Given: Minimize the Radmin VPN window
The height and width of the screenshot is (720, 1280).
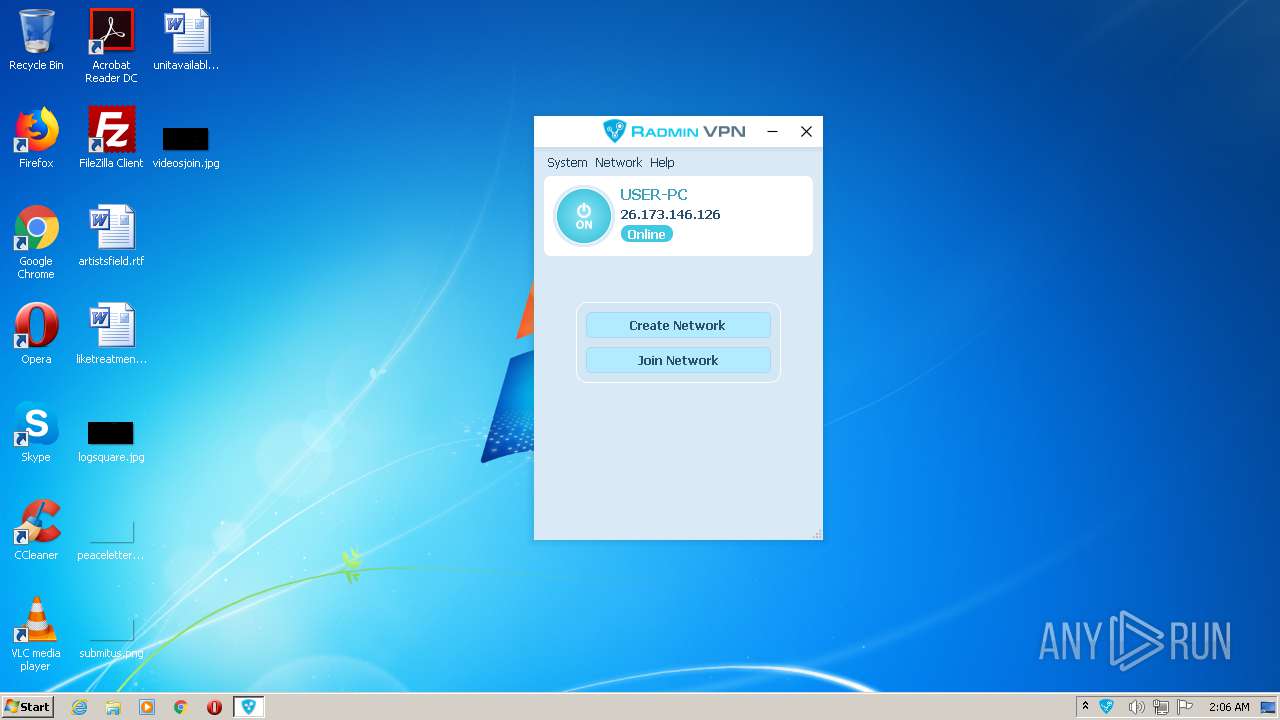Looking at the screenshot, I should pyautogui.click(x=772, y=131).
